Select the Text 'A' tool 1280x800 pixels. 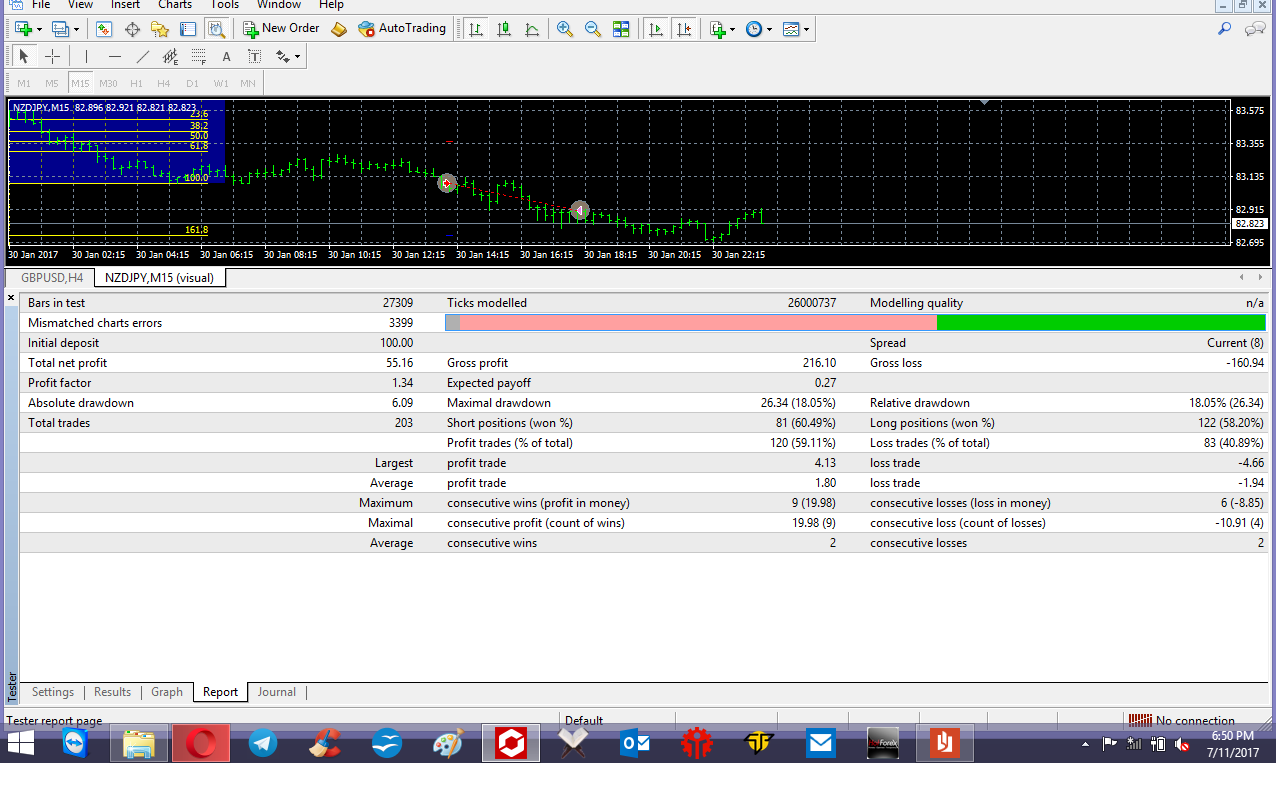(x=226, y=57)
